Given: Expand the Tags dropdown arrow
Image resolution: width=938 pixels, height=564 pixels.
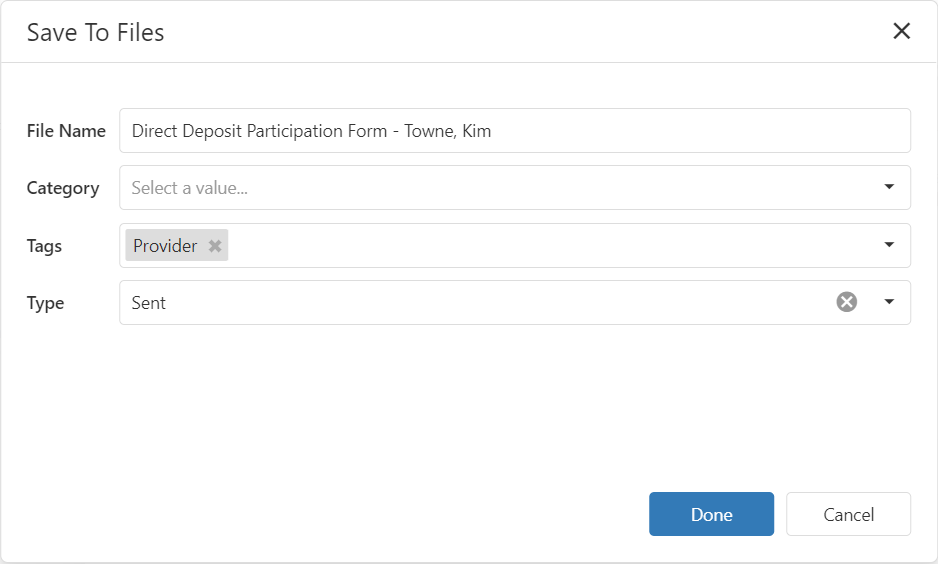Looking at the screenshot, I should coord(889,245).
